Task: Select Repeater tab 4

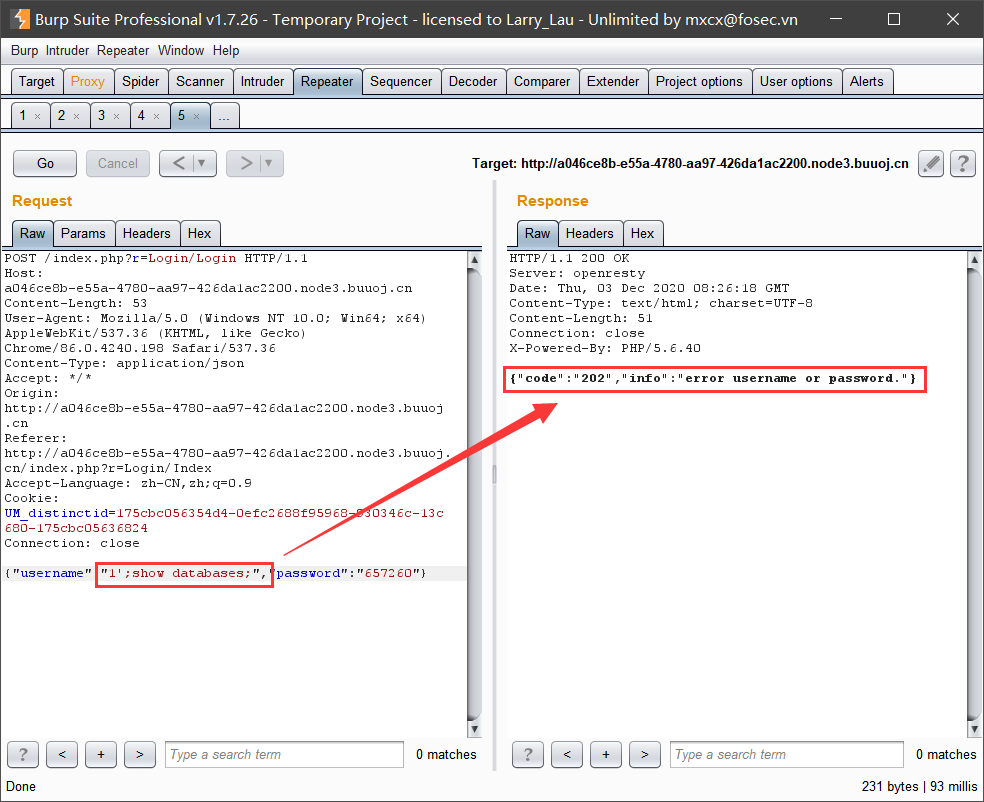Action: 141,116
